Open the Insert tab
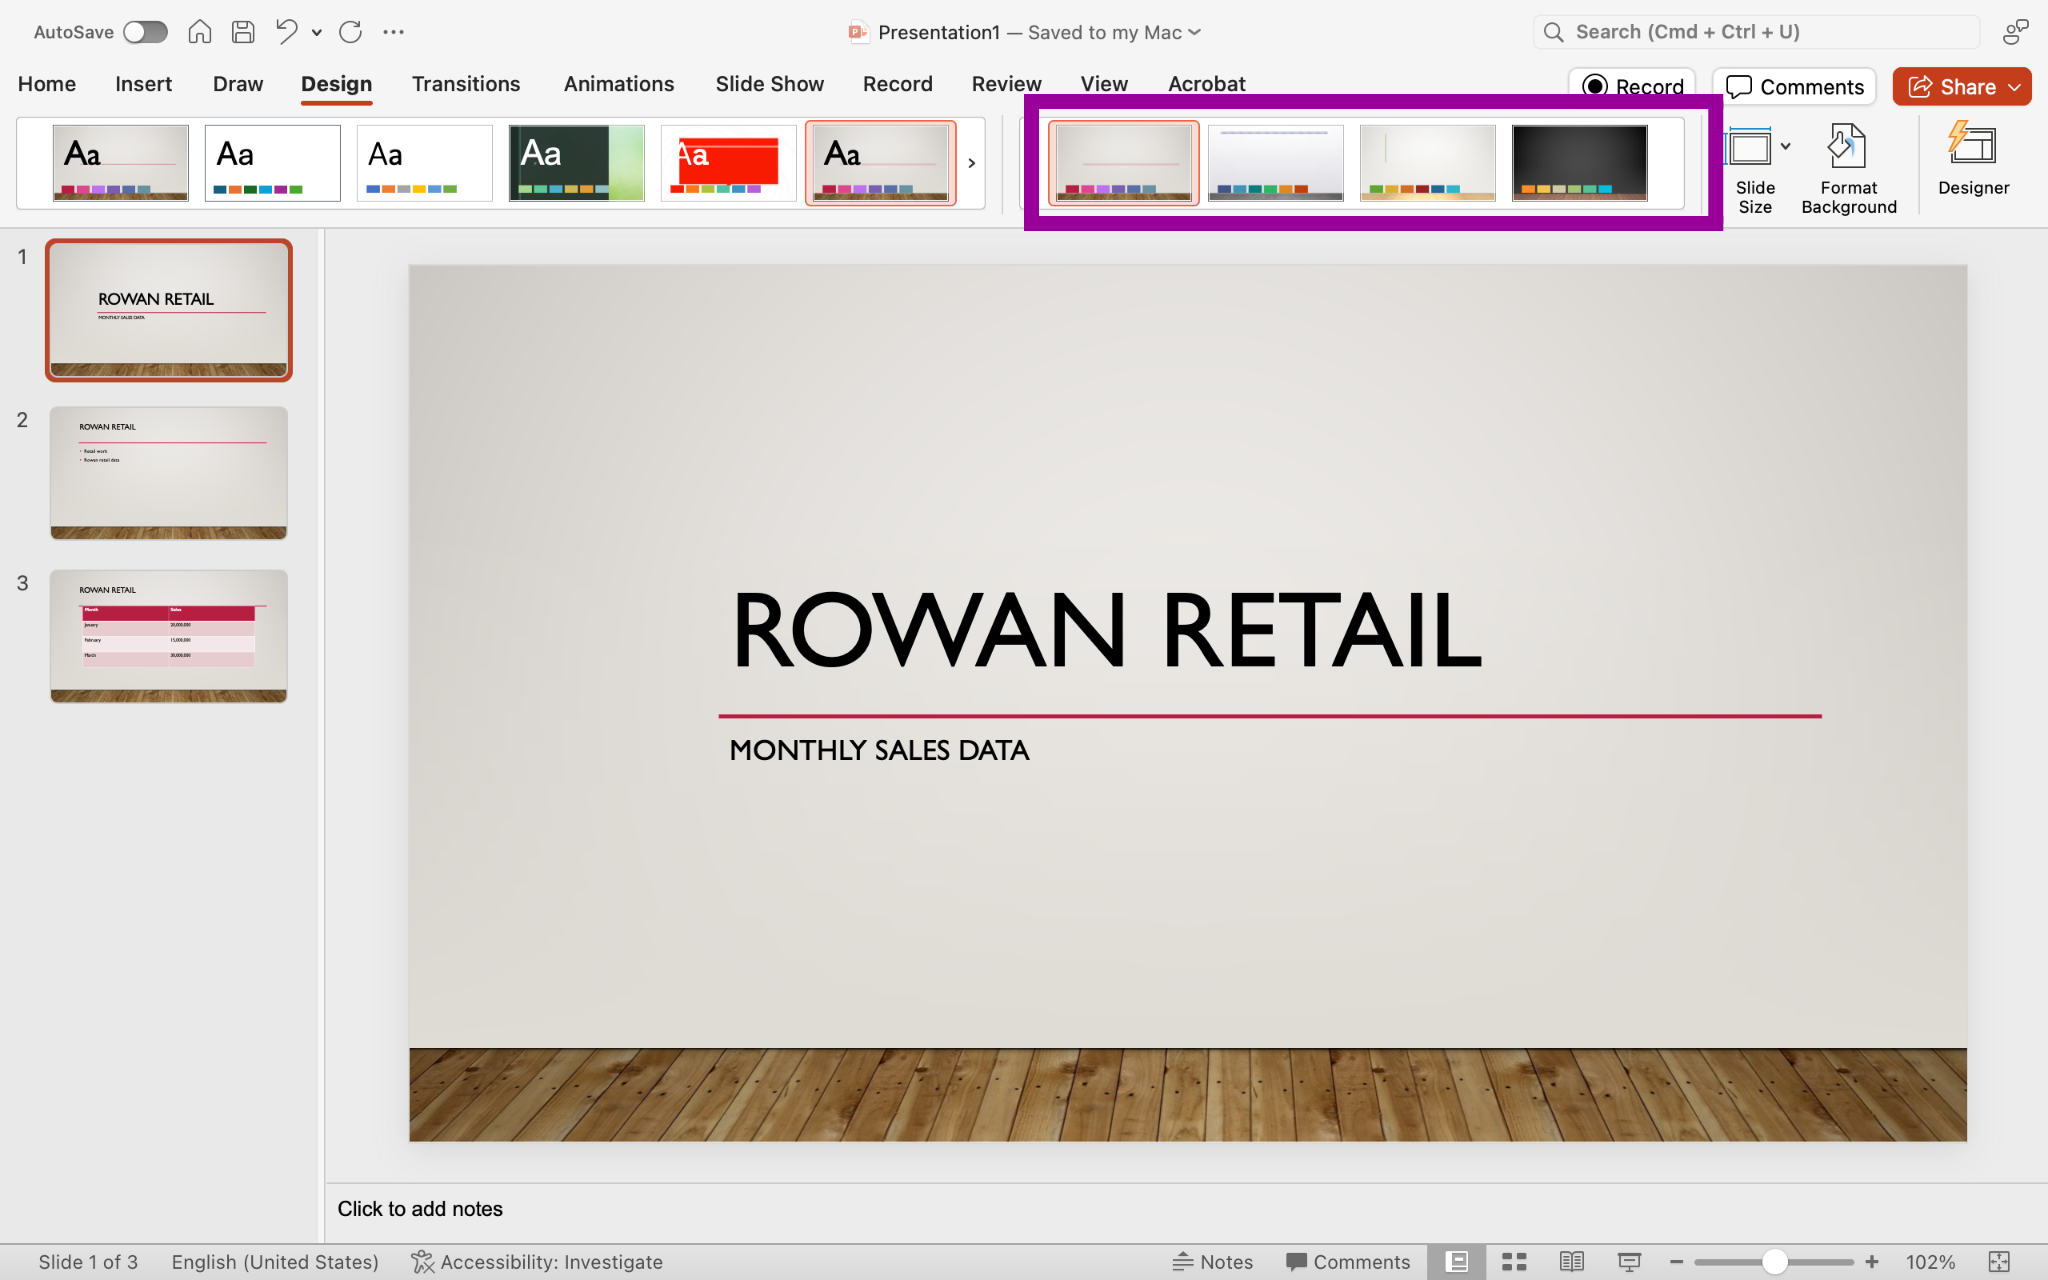Image resolution: width=2048 pixels, height=1280 pixels. [x=143, y=84]
